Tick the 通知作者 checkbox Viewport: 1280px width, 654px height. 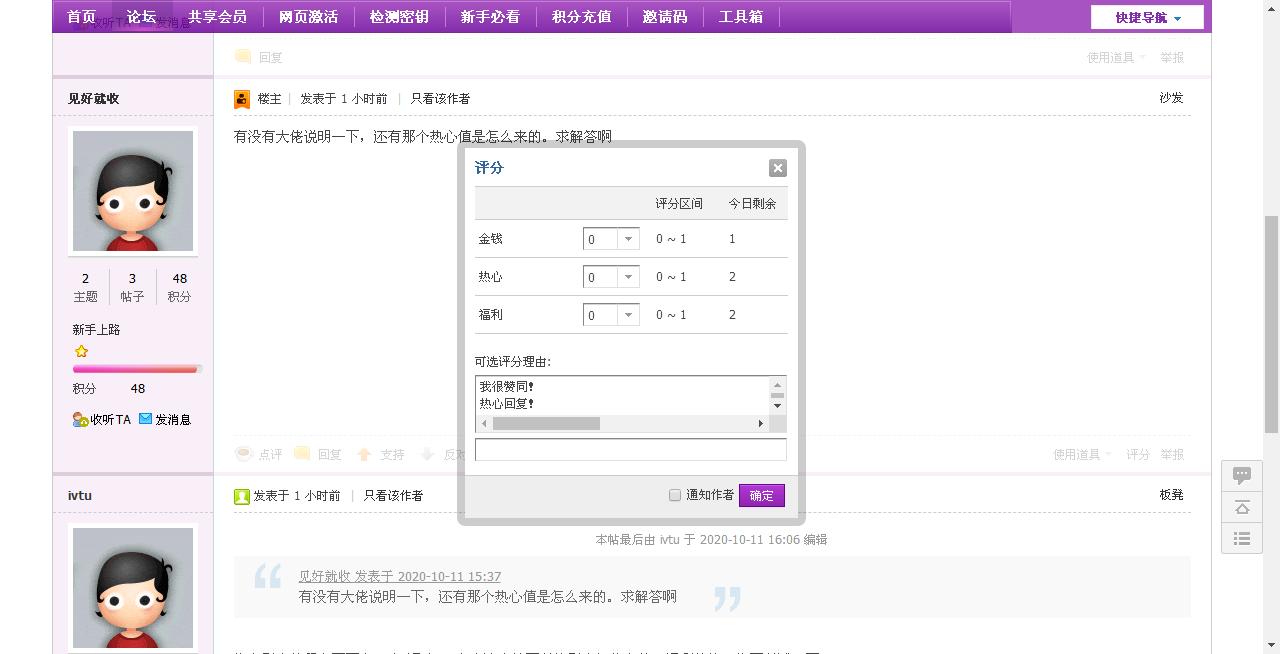(x=675, y=495)
